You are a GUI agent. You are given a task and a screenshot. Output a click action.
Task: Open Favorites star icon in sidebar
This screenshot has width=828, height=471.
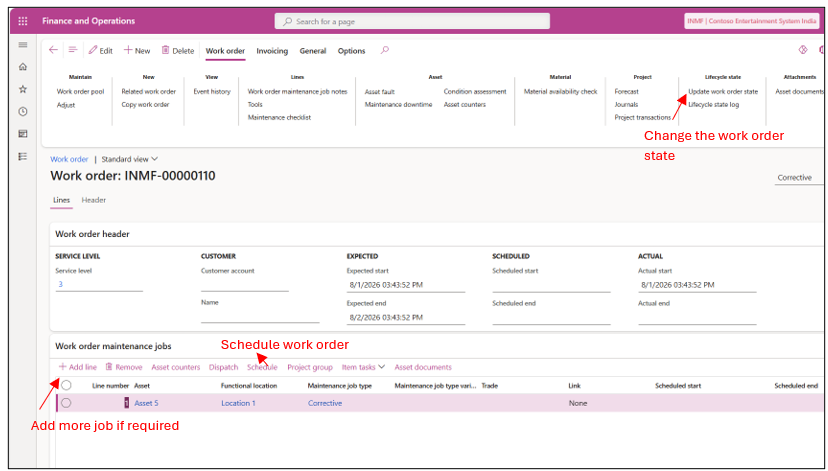click(x=23, y=89)
